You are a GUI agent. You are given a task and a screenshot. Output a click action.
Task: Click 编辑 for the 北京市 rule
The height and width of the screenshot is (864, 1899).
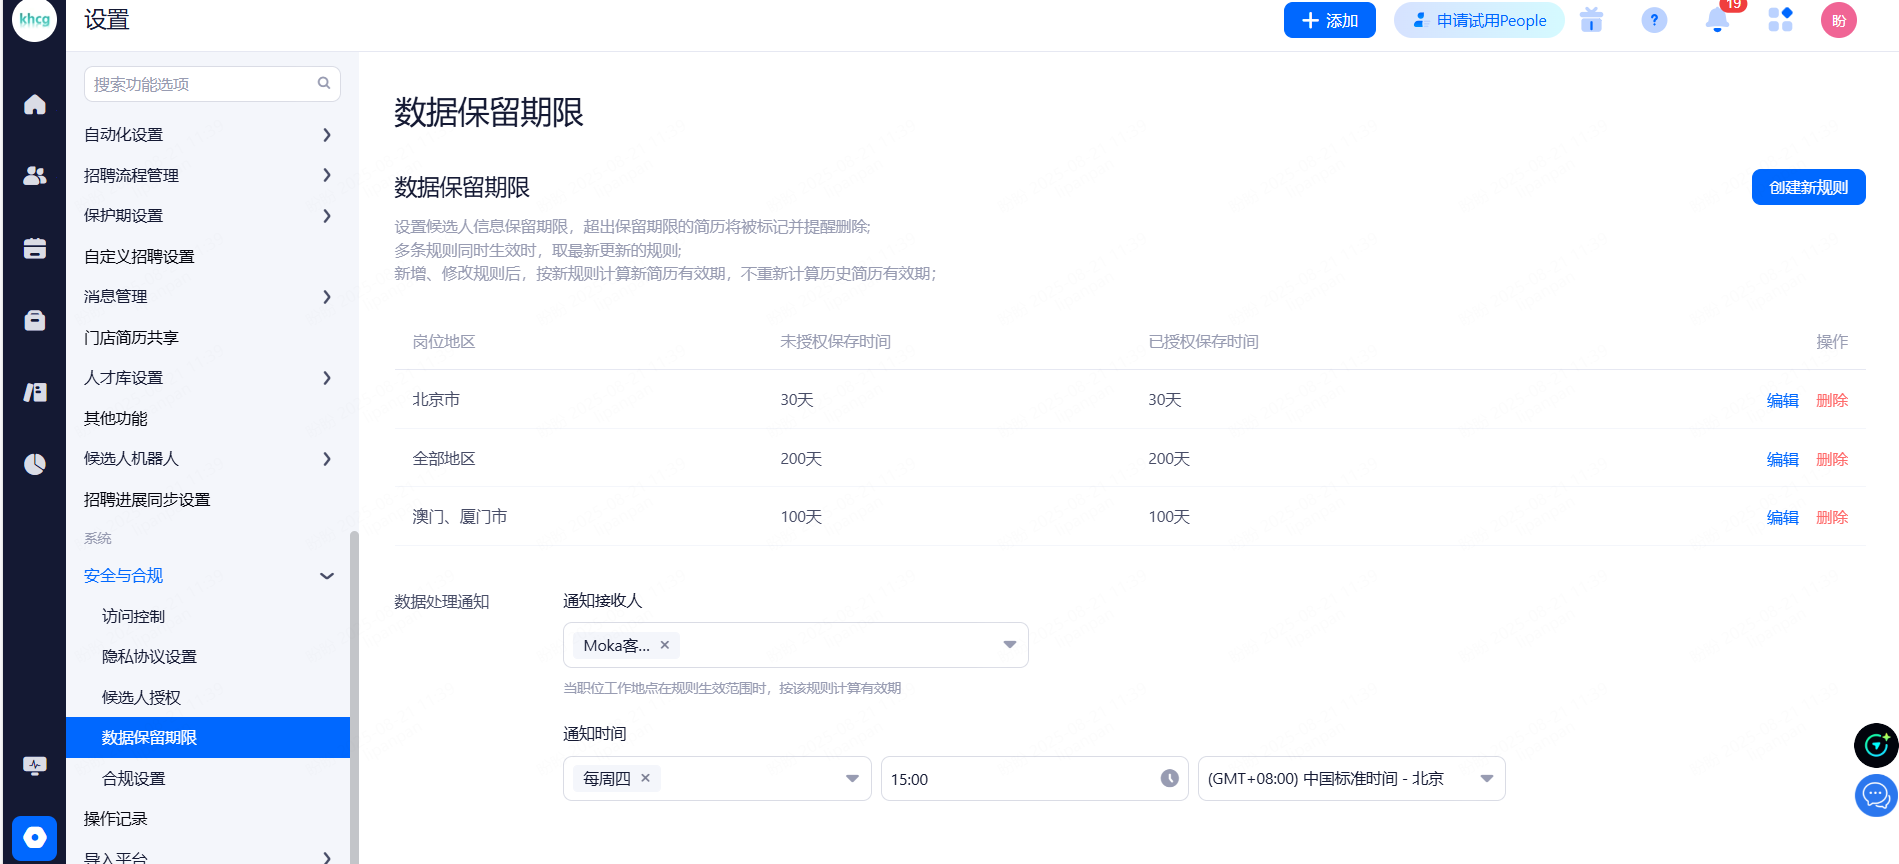pos(1782,400)
